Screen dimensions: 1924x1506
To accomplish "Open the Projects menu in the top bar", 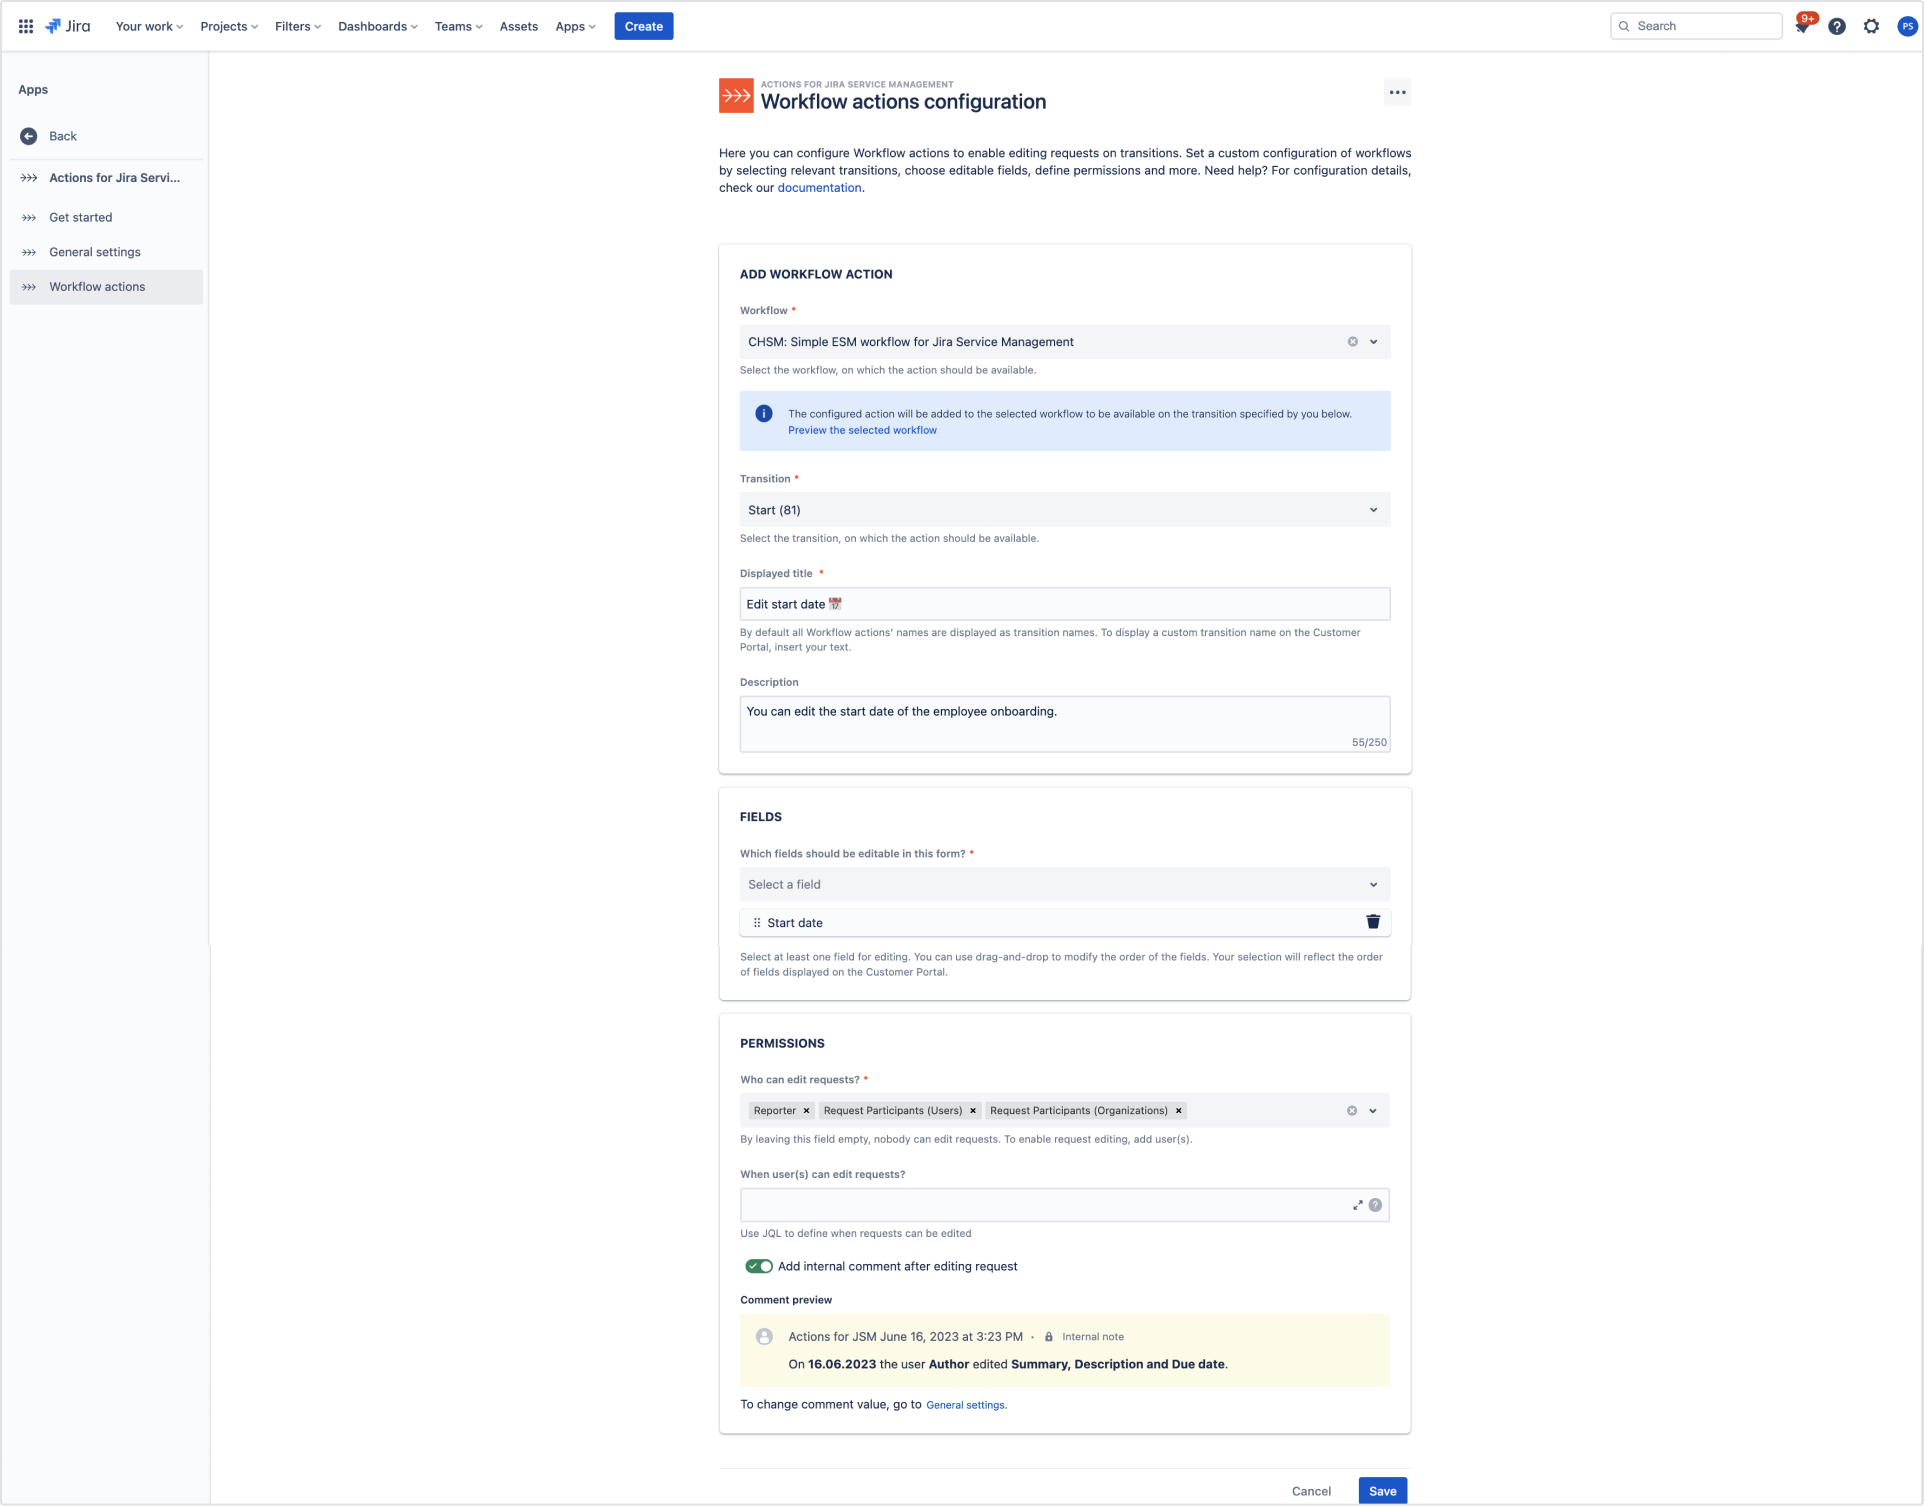I will point(229,26).
